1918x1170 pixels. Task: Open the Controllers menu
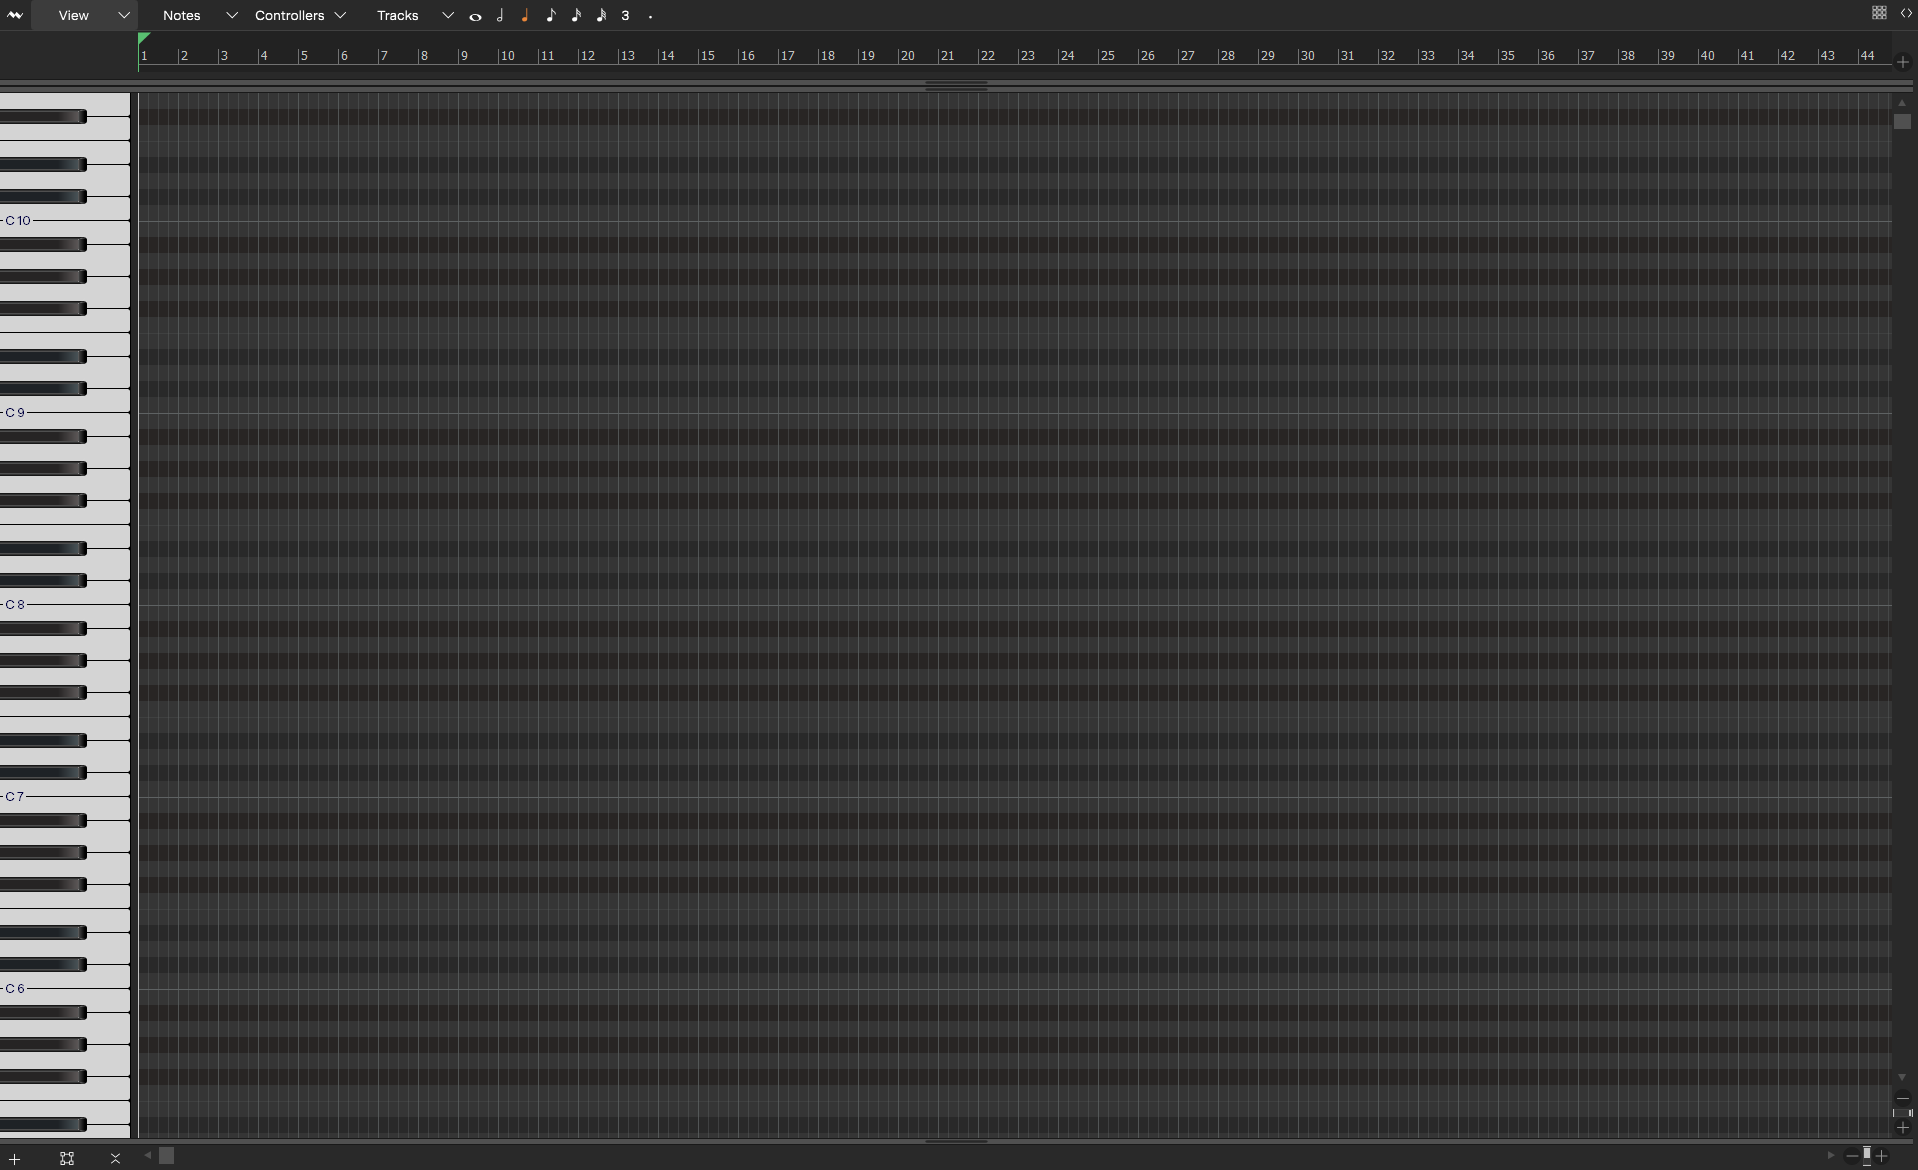289,15
